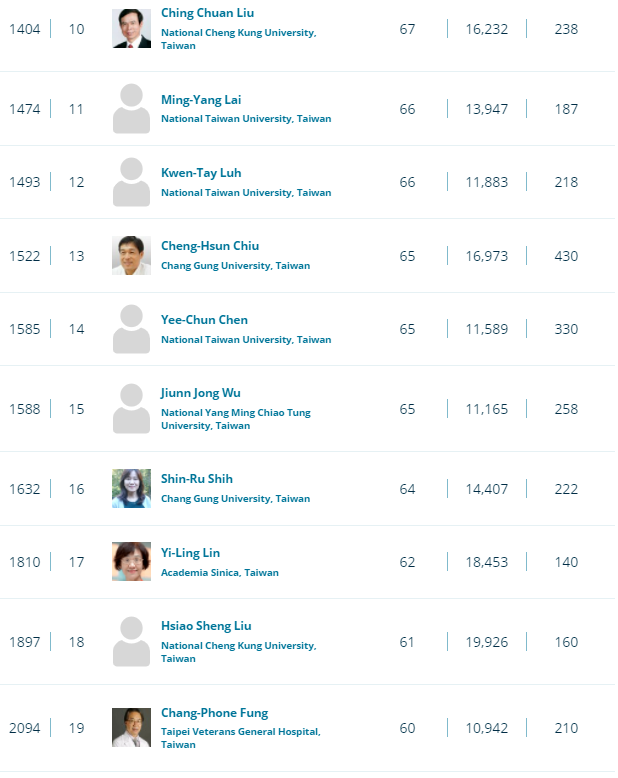
Task: Click Kwen-Tay Luh's placeholder avatar icon
Action: [x=131, y=182]
